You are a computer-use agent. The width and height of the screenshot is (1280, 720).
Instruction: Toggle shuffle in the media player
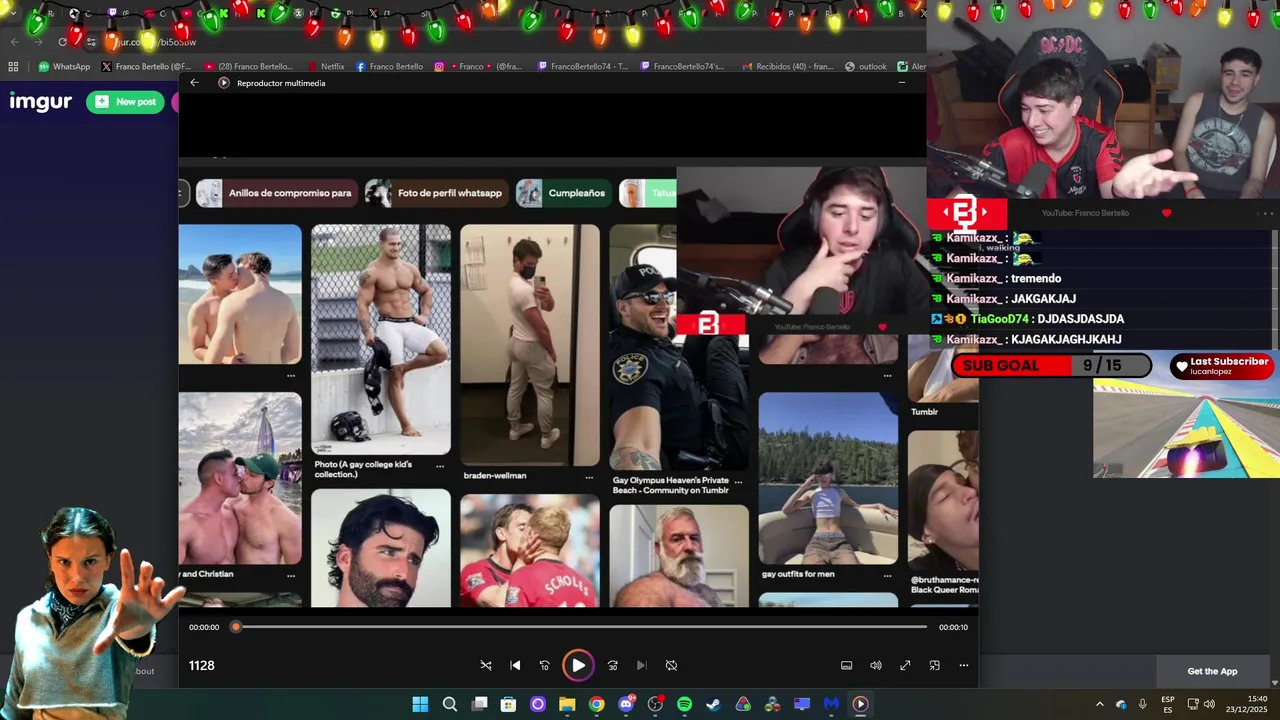pos(486,665)
